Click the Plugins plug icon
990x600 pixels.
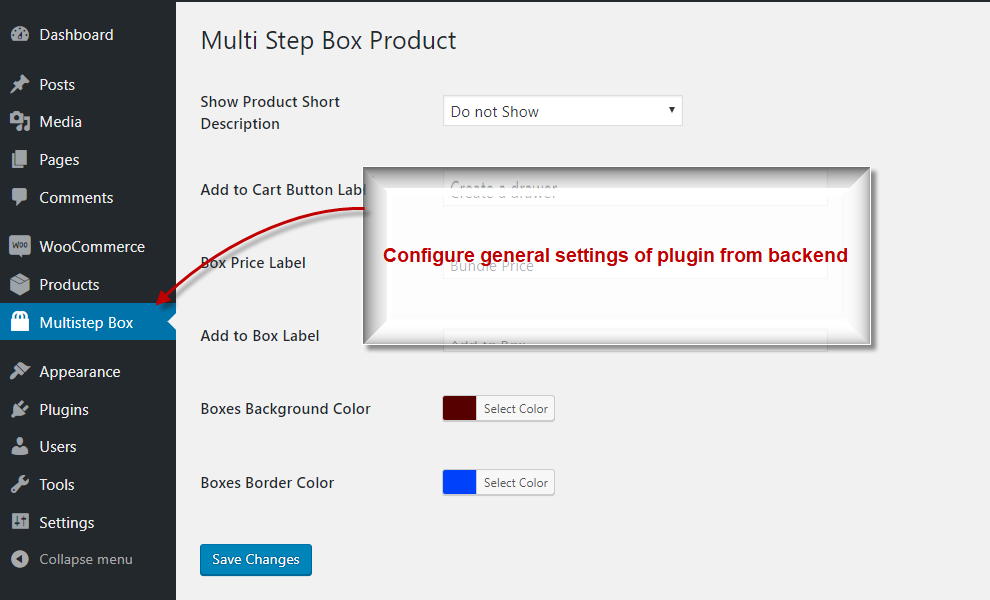click(20, 410)
